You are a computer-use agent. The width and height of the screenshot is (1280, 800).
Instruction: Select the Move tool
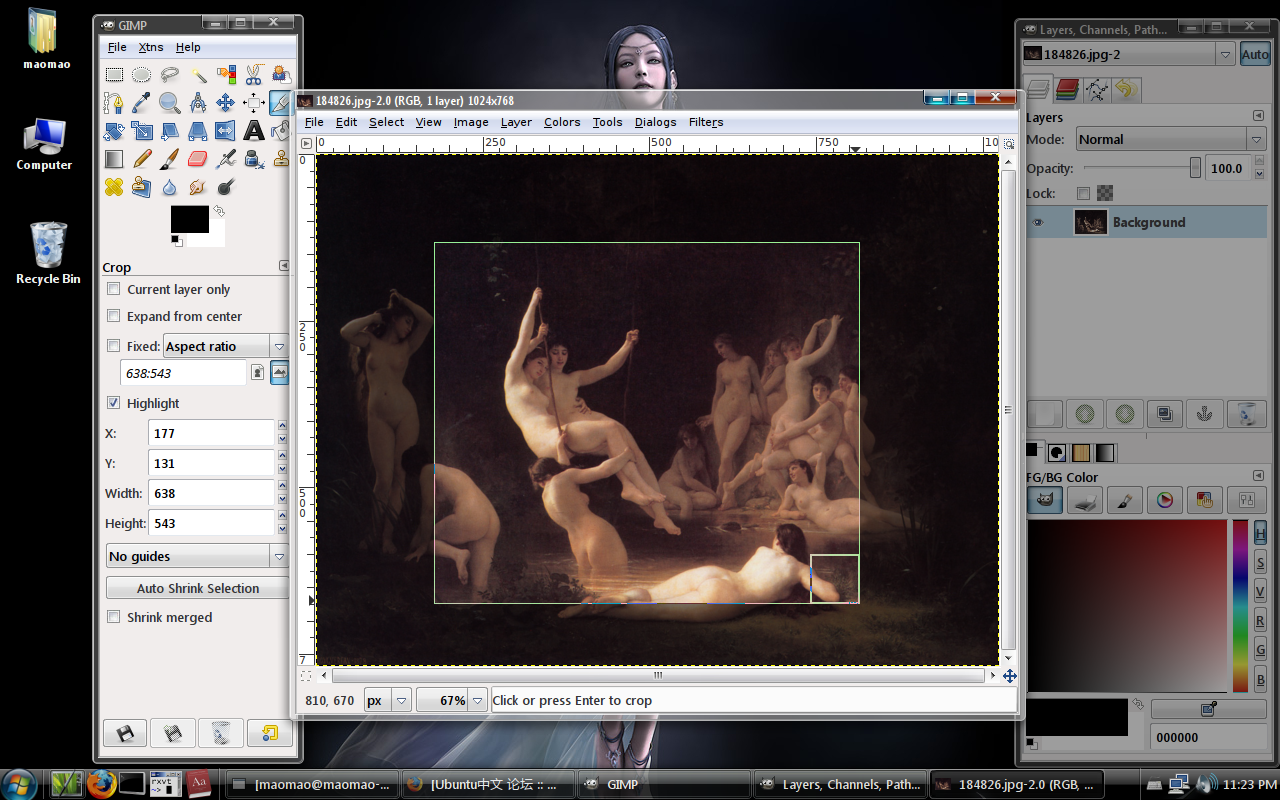coord(226,103)
